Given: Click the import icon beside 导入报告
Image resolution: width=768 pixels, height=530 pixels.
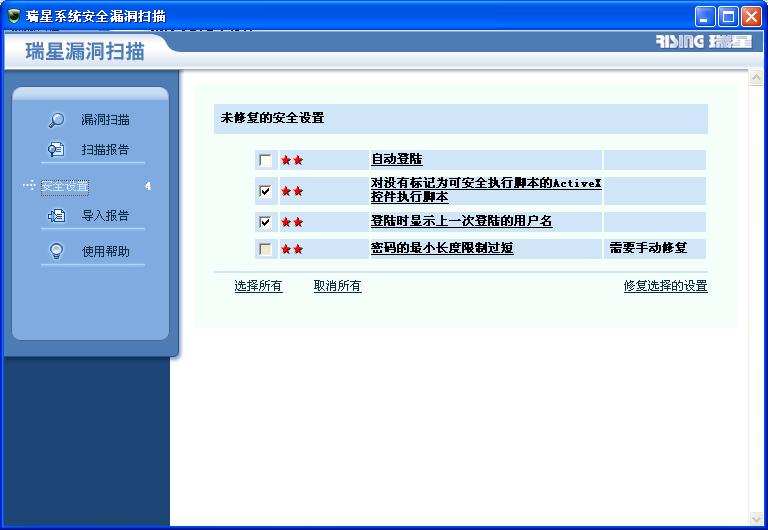Looking at the screenshot, I should [x=56, y=215].
